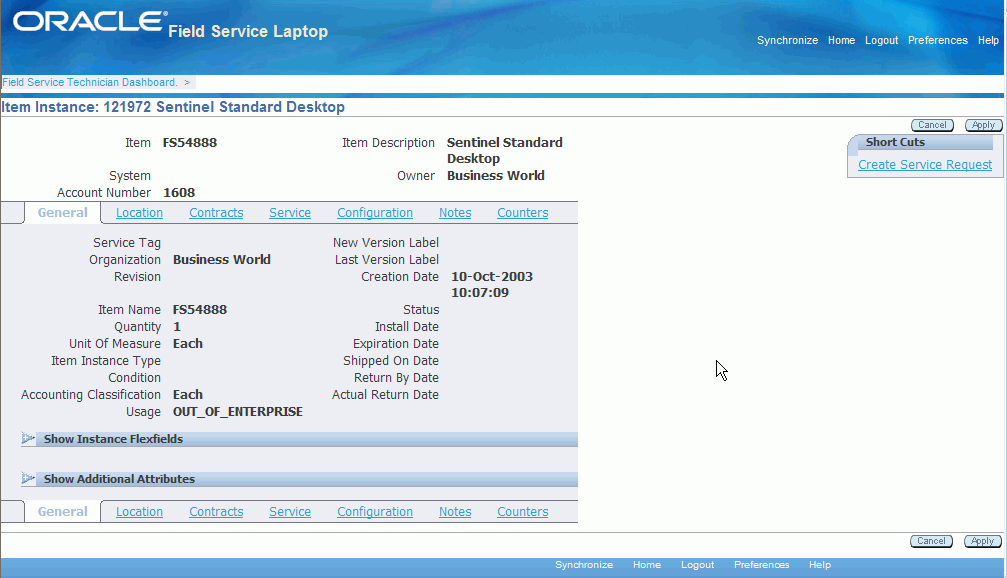Expand Show Additional Attributes triangle

point(28,478)
